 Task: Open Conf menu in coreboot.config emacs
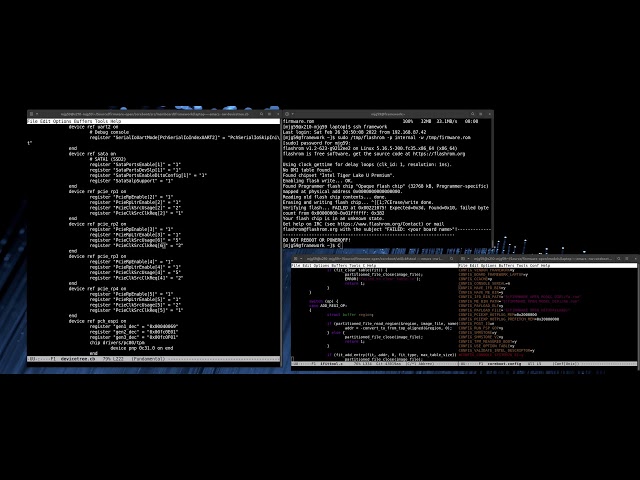pyautogui.click(x=534, y=265)
